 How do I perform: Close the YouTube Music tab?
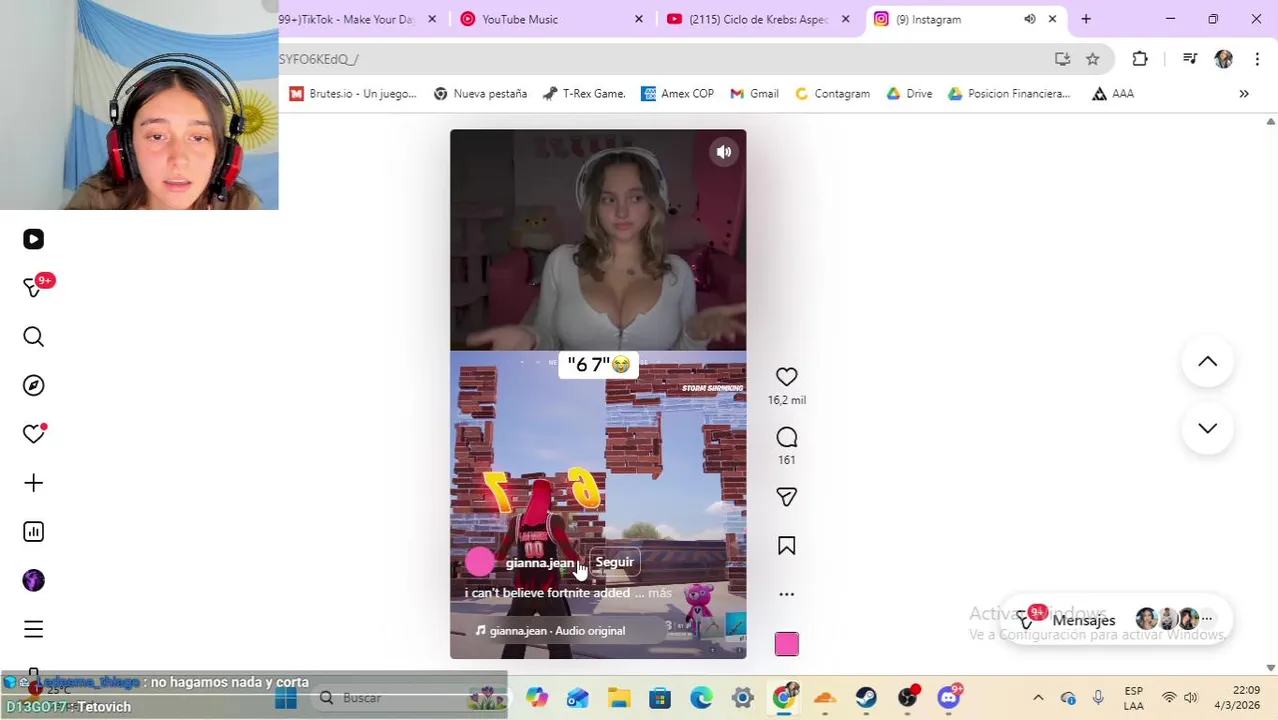[639, 19]
